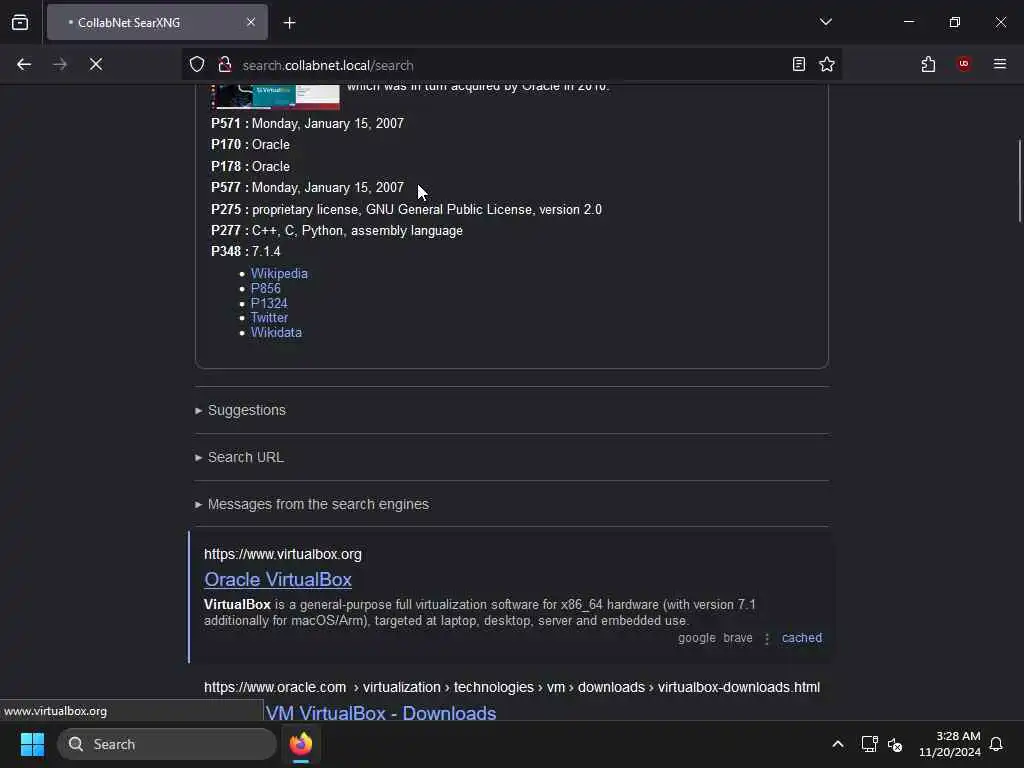Open the muted volume tray icon
This screenshot has width=1024, height=768.
tap(895, 744)
